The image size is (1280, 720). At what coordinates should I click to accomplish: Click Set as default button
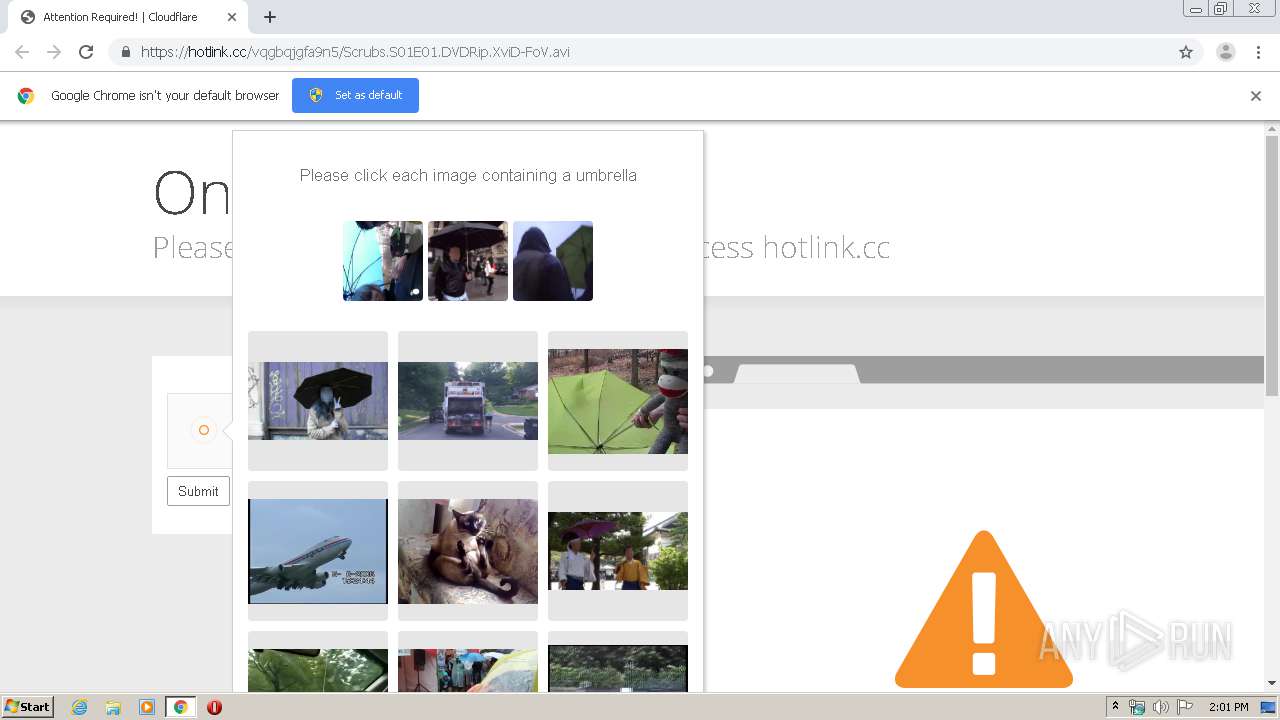tap(355, 95)
